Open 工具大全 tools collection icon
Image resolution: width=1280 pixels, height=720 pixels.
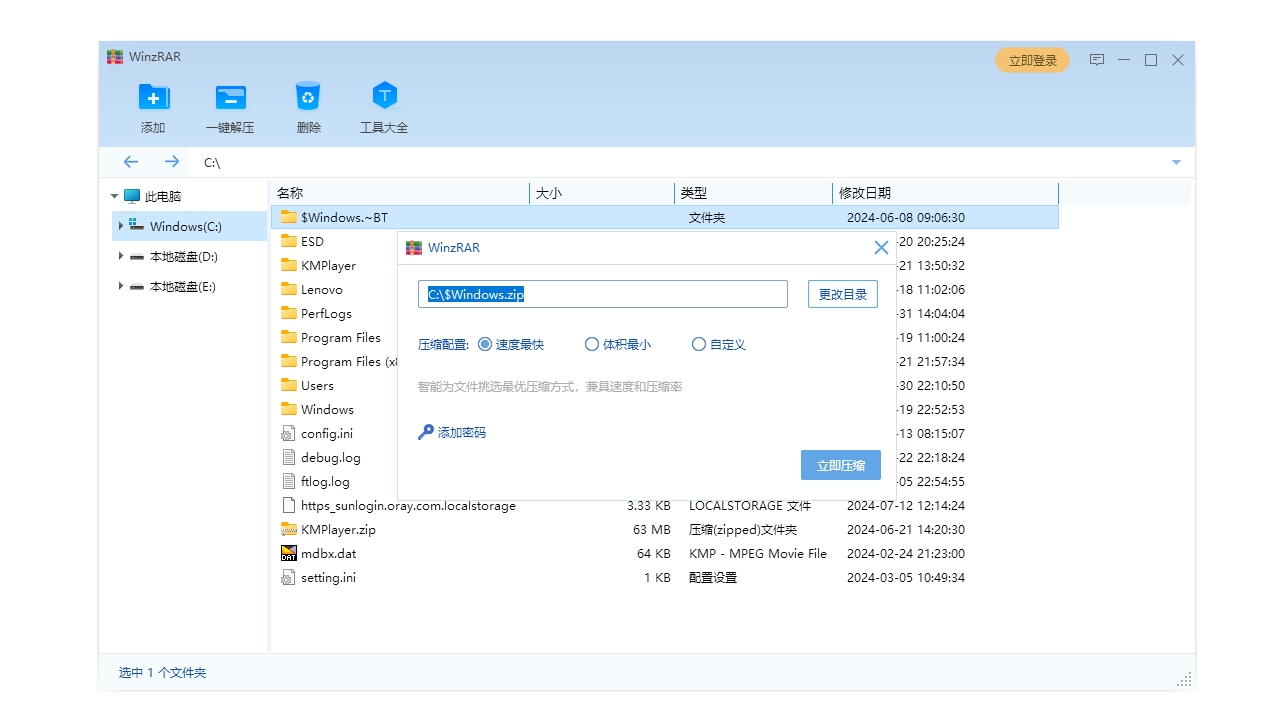384,106
